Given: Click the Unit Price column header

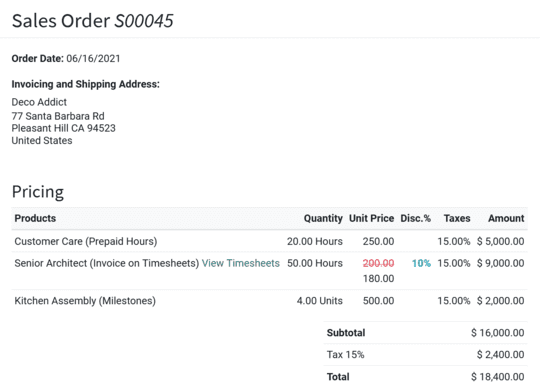Looking at the screenshot, I should point(371,218).
